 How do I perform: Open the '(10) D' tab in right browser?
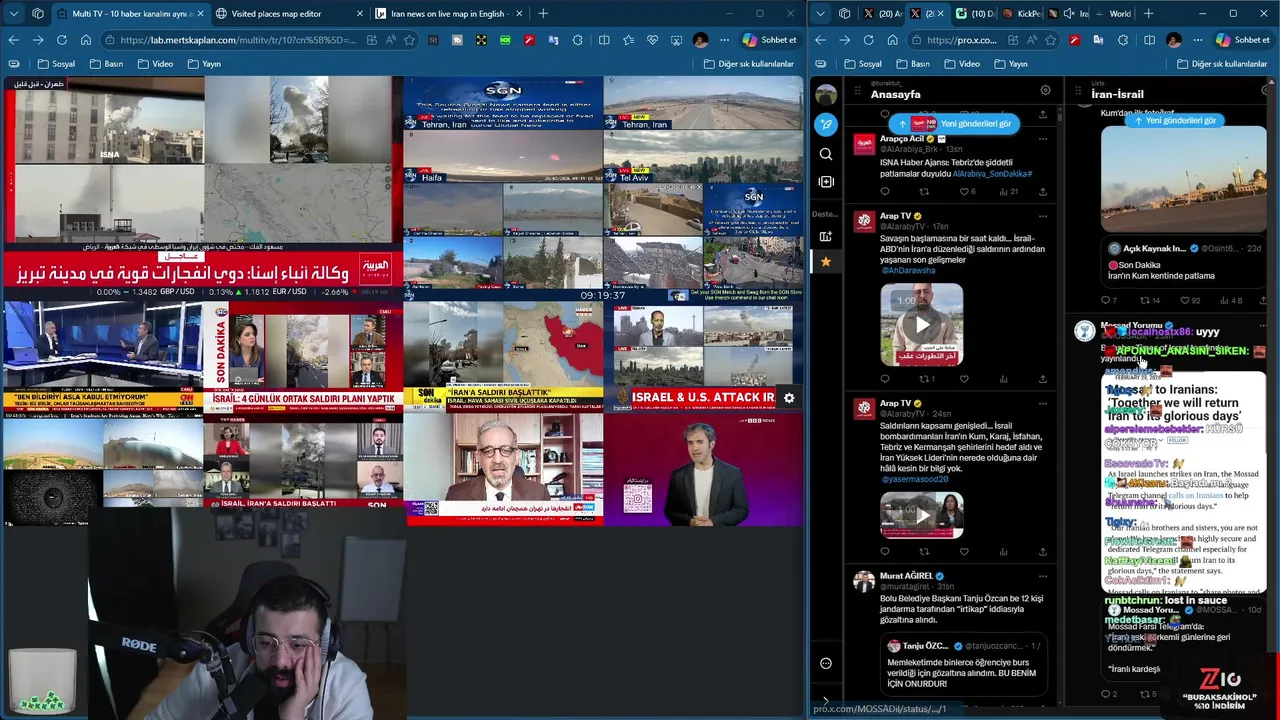pos(975,14)
